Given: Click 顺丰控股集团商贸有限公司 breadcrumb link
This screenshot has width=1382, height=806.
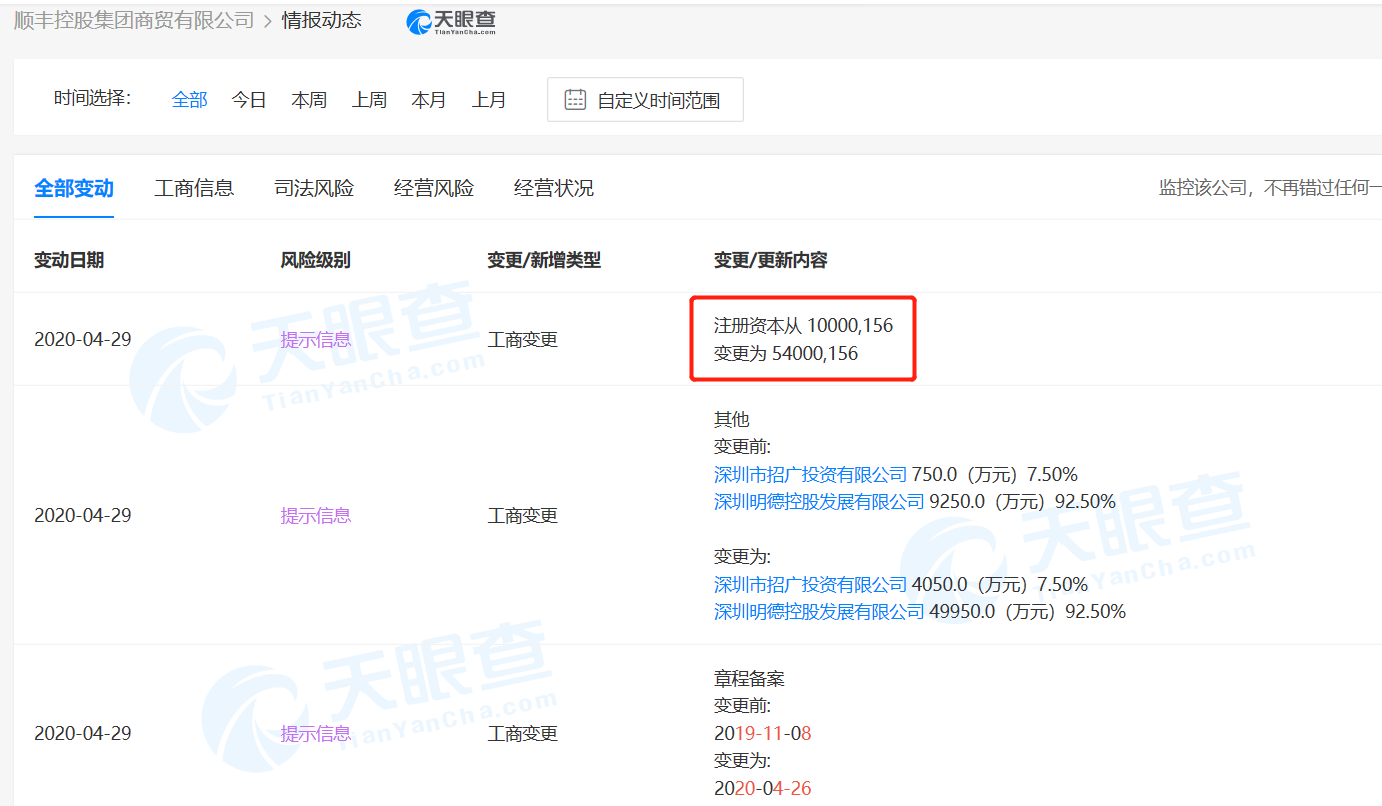Looking at the screenshot, I should (134, 21).
